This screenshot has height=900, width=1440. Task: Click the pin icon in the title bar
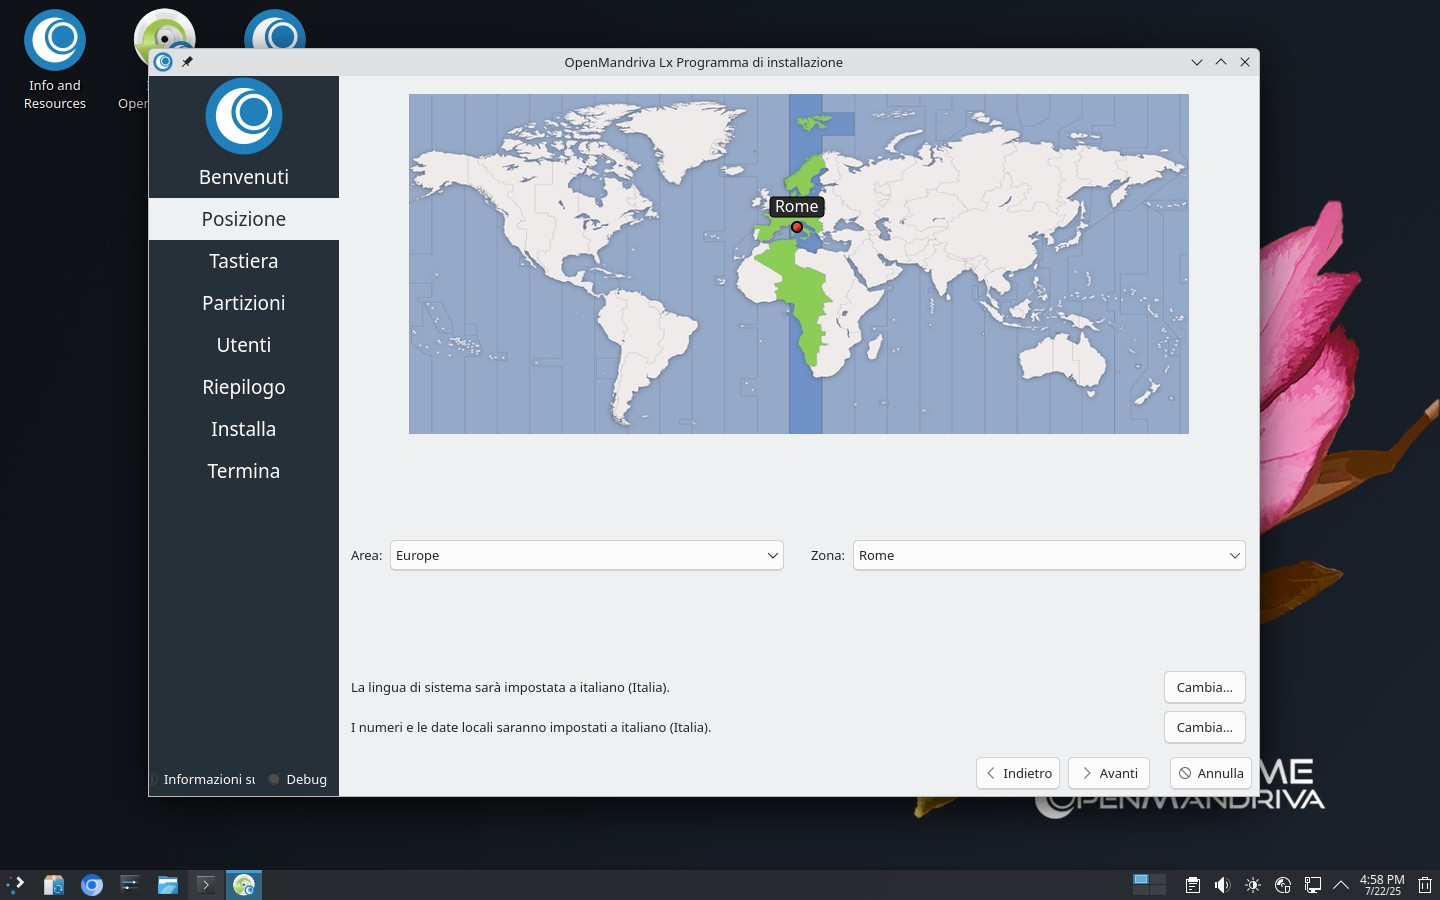(187, 62)
